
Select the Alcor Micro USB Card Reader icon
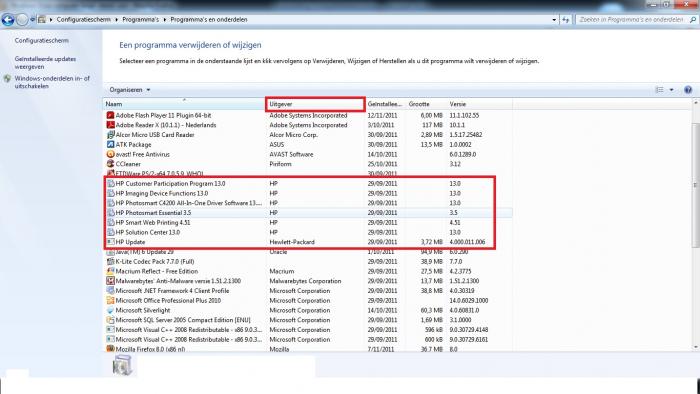[x=110, y=135]
